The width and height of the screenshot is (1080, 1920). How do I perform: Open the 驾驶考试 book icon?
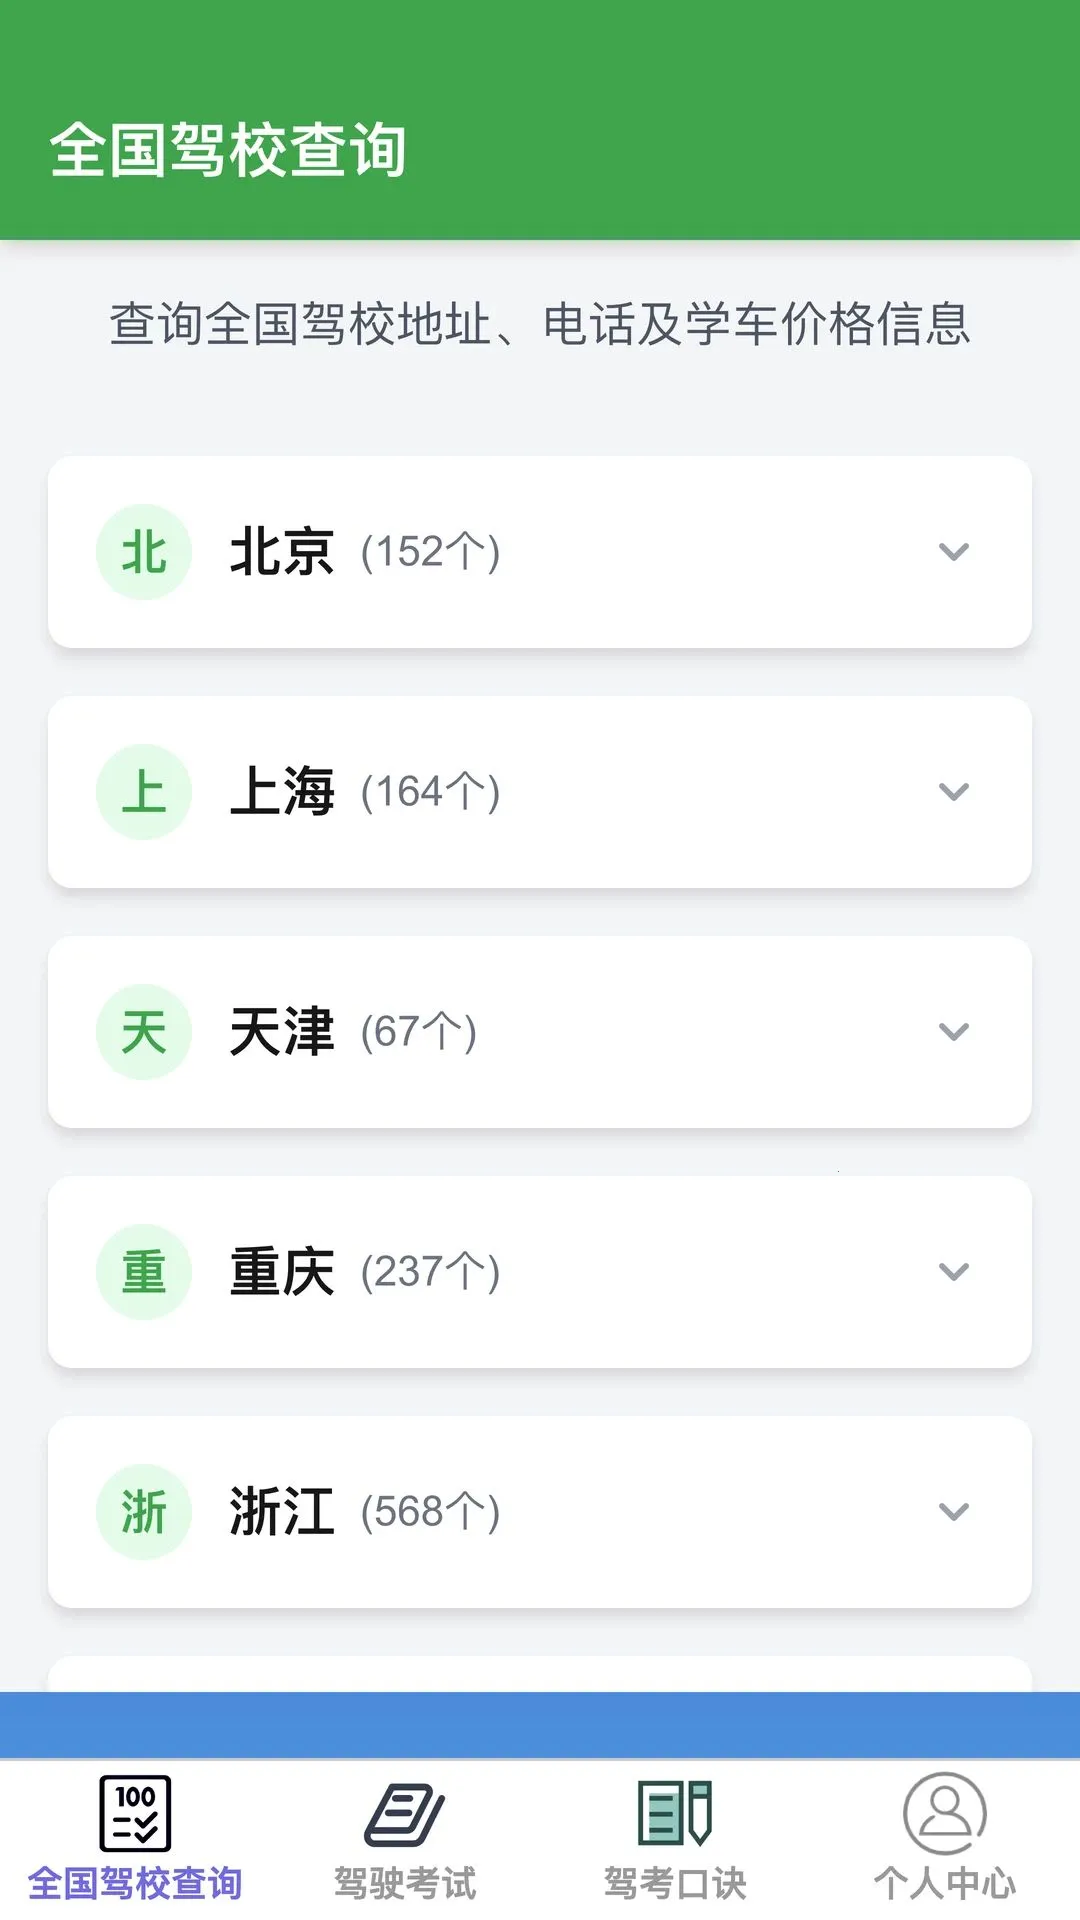click(x=405, y=1814)
